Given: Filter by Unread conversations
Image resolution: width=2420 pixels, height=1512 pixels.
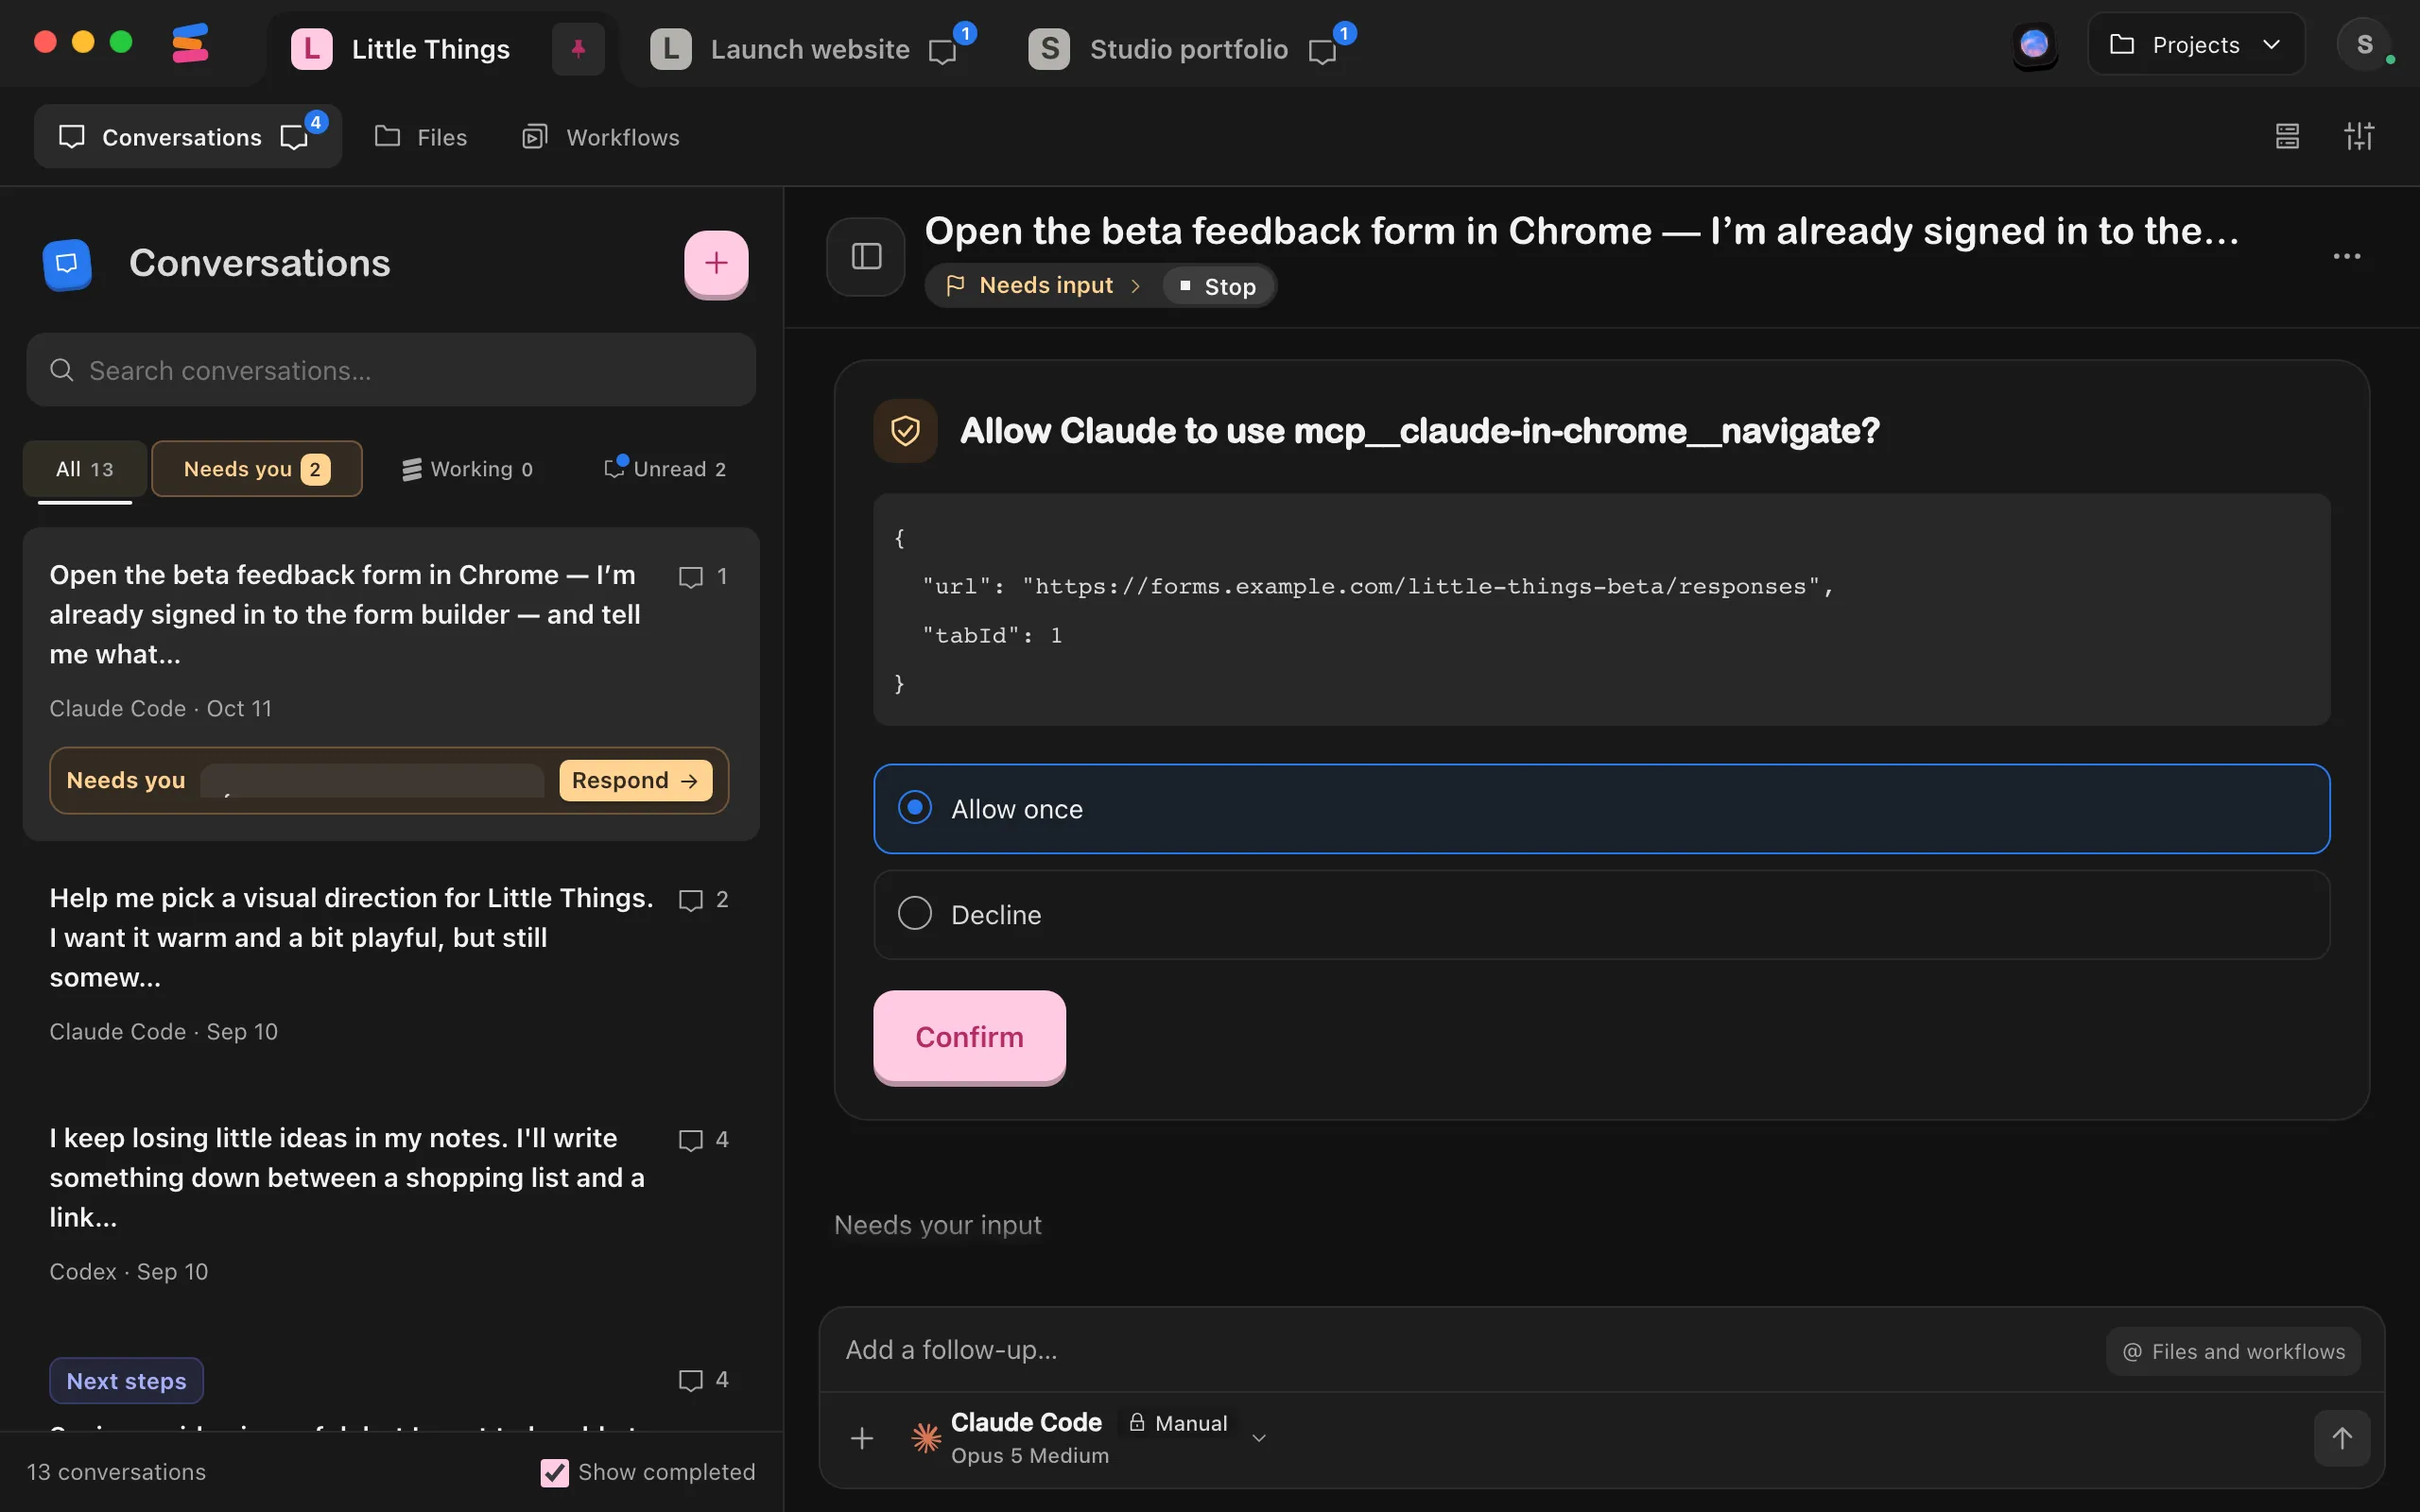Looking at the screenshot, I should tap(665, 469).
